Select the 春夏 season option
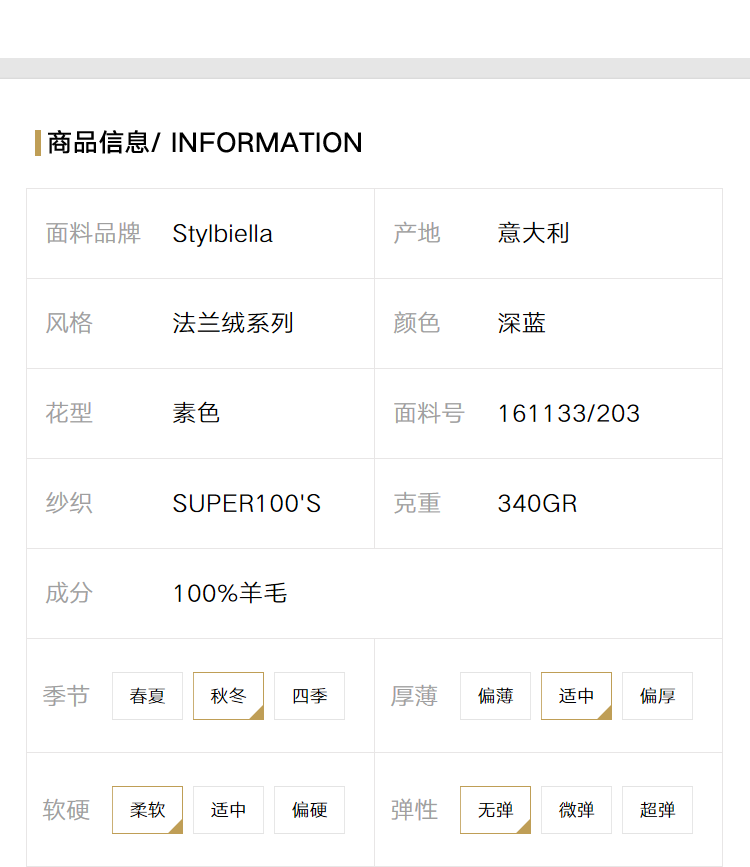The height and width of the screenshot is (867, 750). [x=147, y=696]
